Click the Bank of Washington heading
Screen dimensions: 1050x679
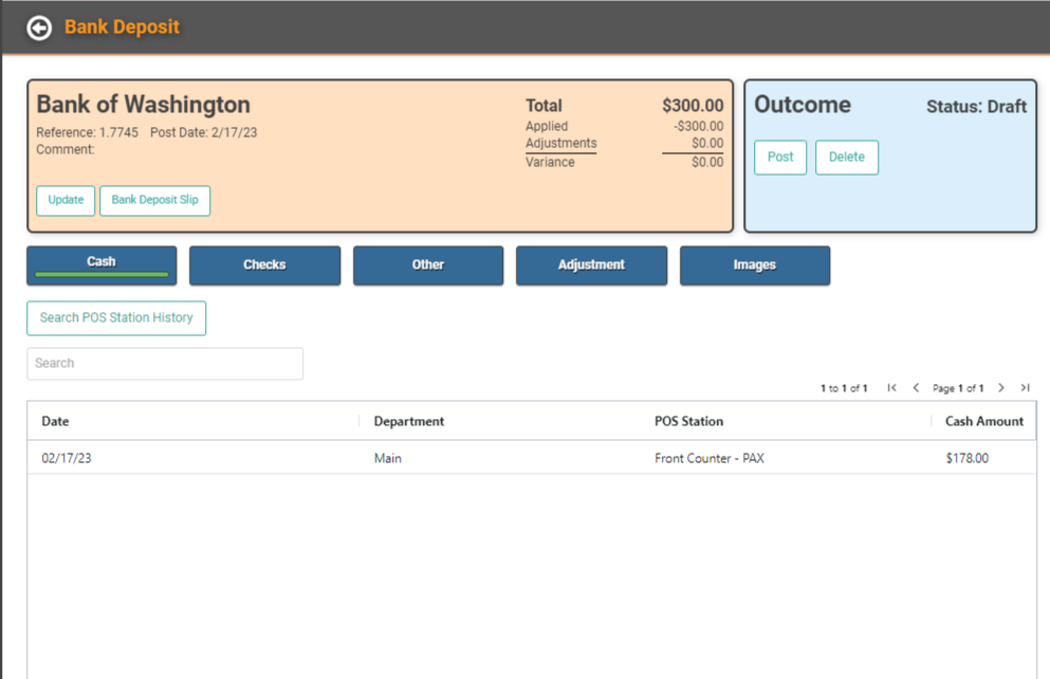143,104
